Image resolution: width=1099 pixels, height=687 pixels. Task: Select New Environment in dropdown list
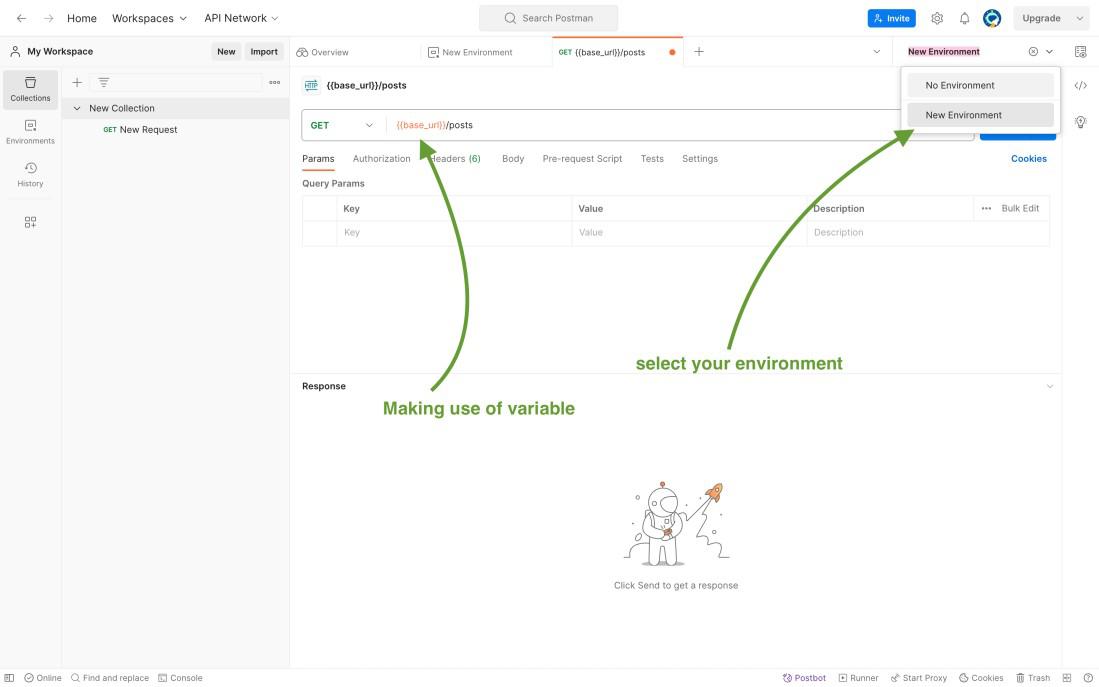coord(980,115)
